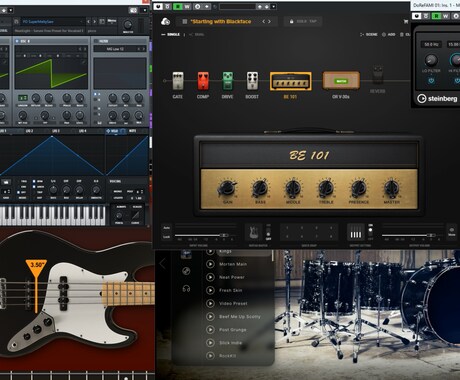Open the synth preset name dropdown
Screen dimensions: 460x380
click(52, 22)
